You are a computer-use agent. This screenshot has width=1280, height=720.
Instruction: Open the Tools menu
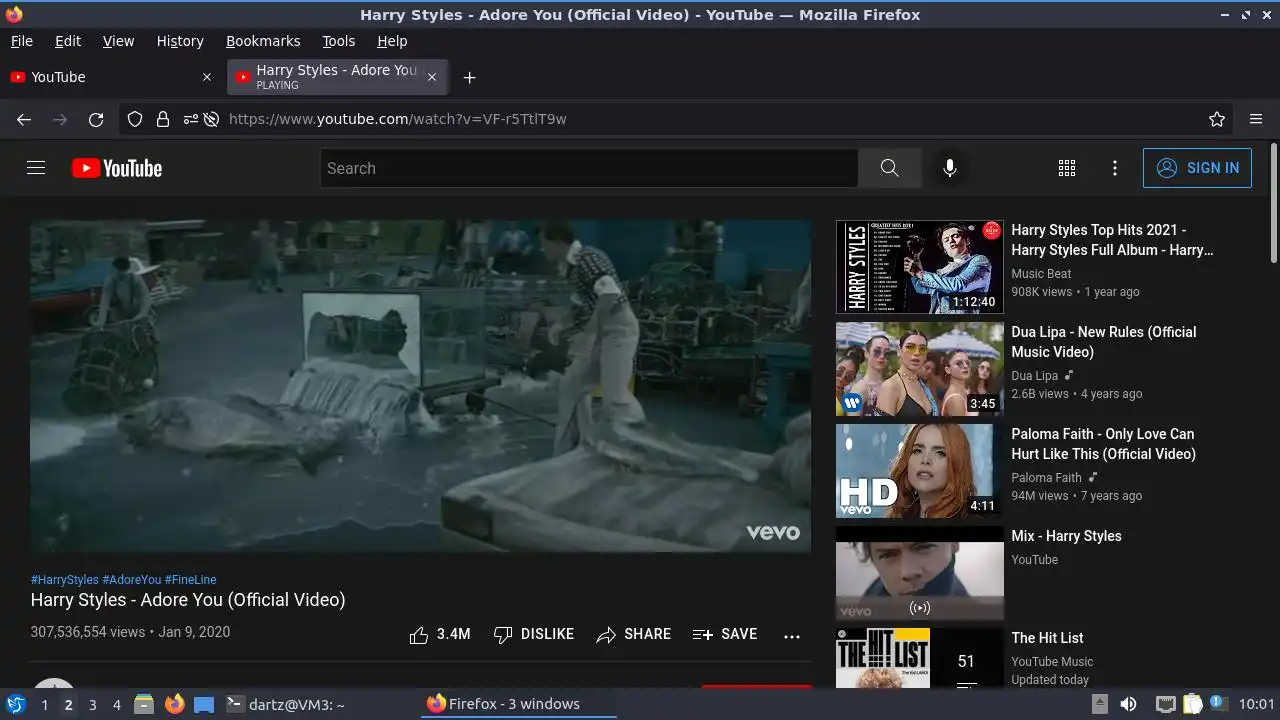click(x=339, y=41)
